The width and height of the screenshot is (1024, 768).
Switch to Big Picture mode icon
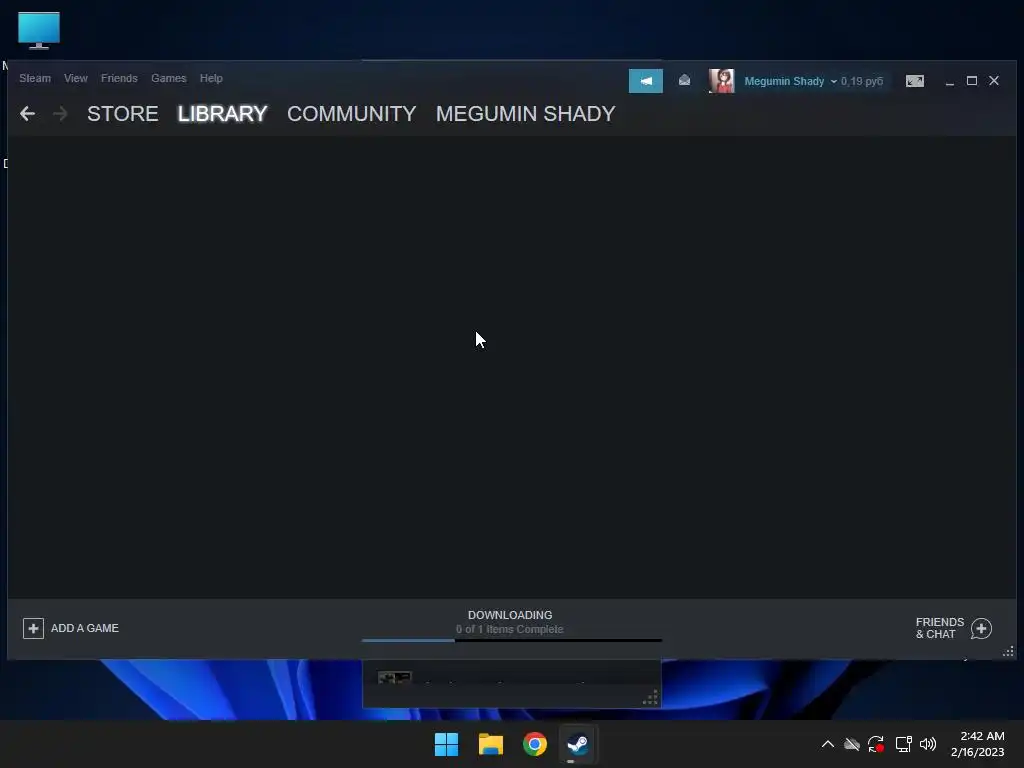pyautogui.click(x=915, y=81)
